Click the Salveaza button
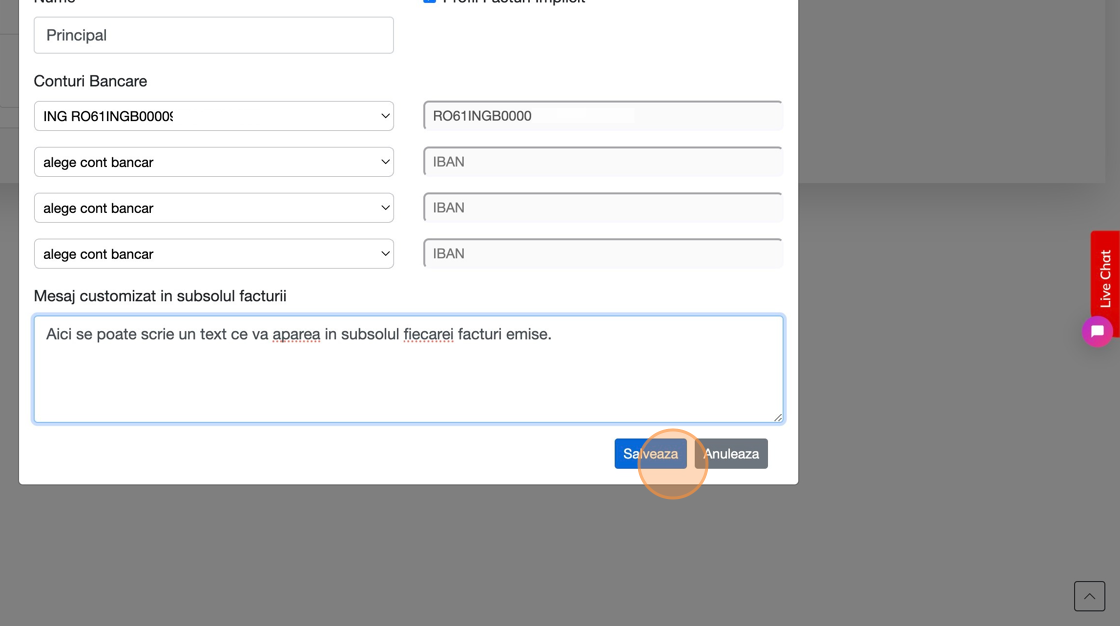This screenshot has width=1120, height=626. 650,453
